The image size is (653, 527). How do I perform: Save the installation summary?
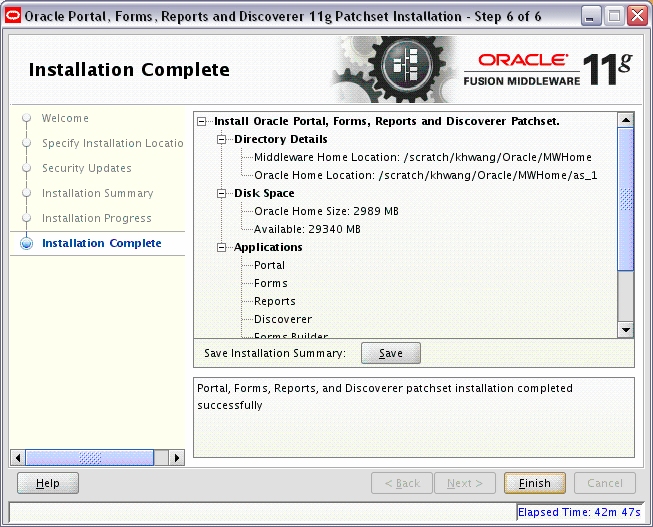(x=391, y=353)
